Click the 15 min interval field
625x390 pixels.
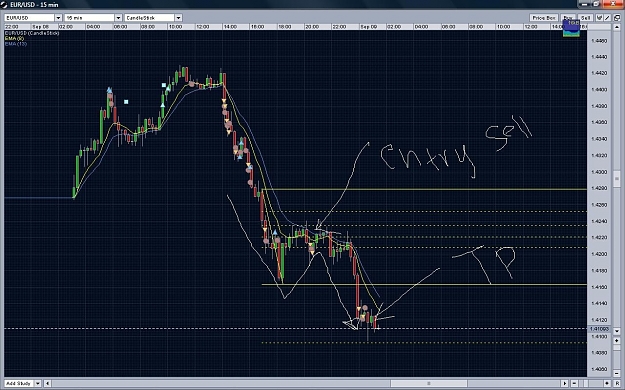click(x=90, y=18)
